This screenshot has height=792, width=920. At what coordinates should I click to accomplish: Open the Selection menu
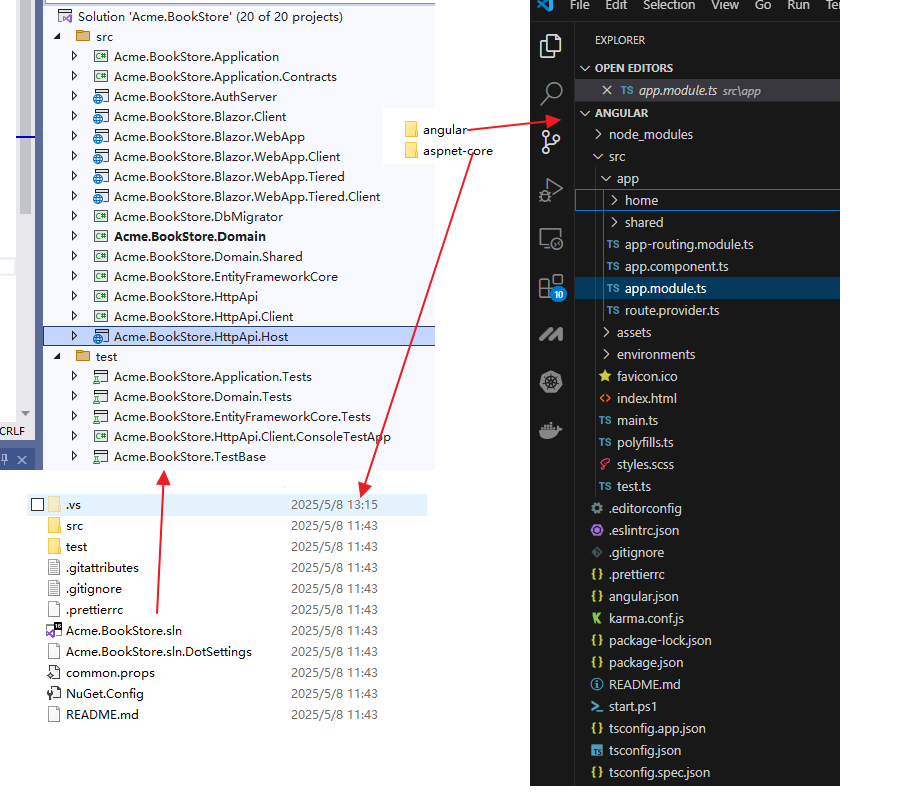click(x=669, y=5)
